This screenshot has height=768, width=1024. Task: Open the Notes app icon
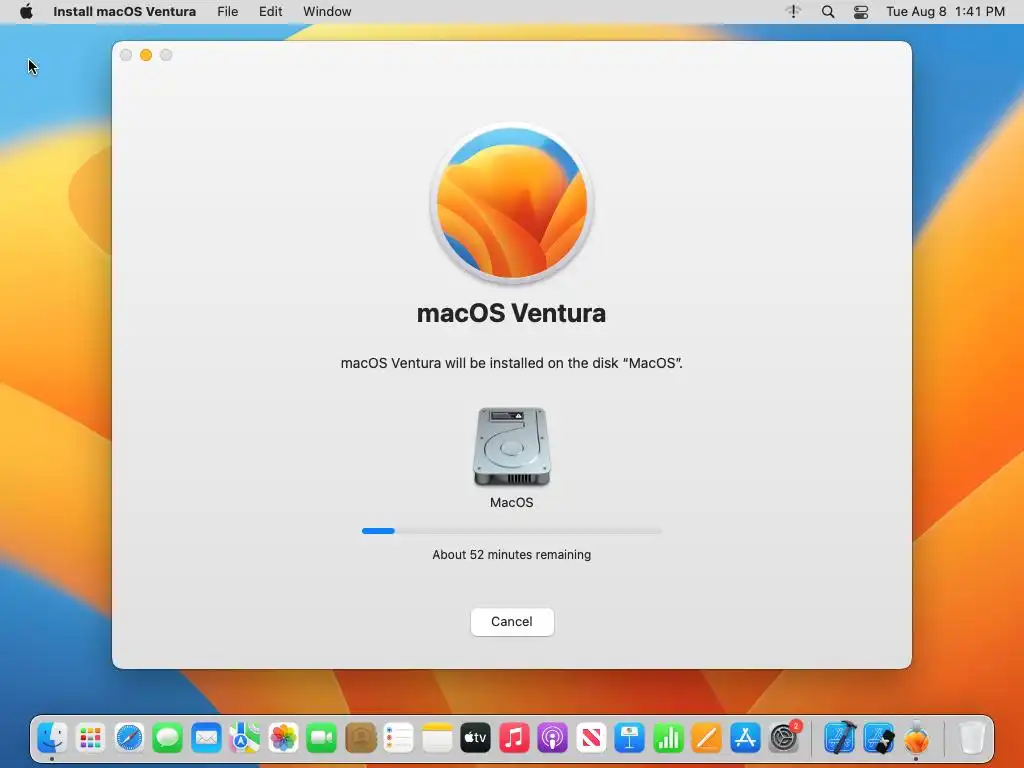pos(437,739)
